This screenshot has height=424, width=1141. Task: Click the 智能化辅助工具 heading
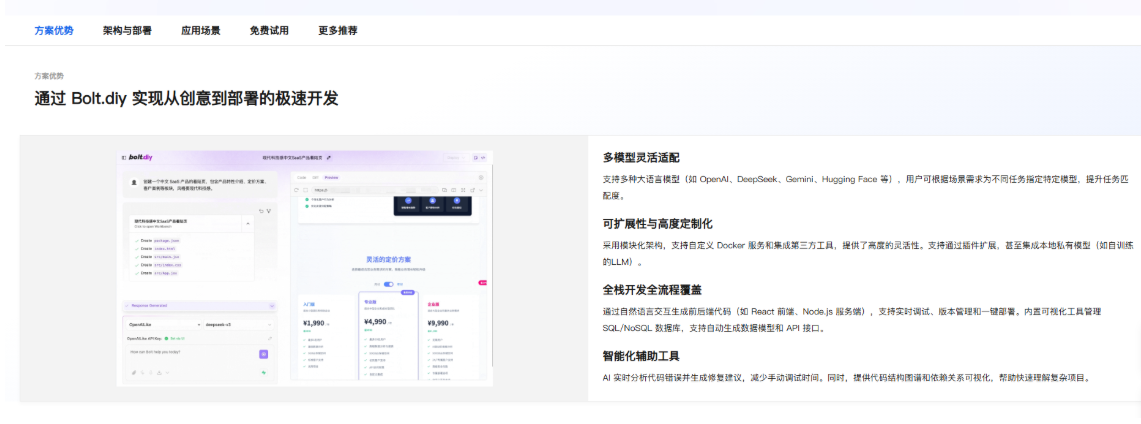[x=641, y=356]
